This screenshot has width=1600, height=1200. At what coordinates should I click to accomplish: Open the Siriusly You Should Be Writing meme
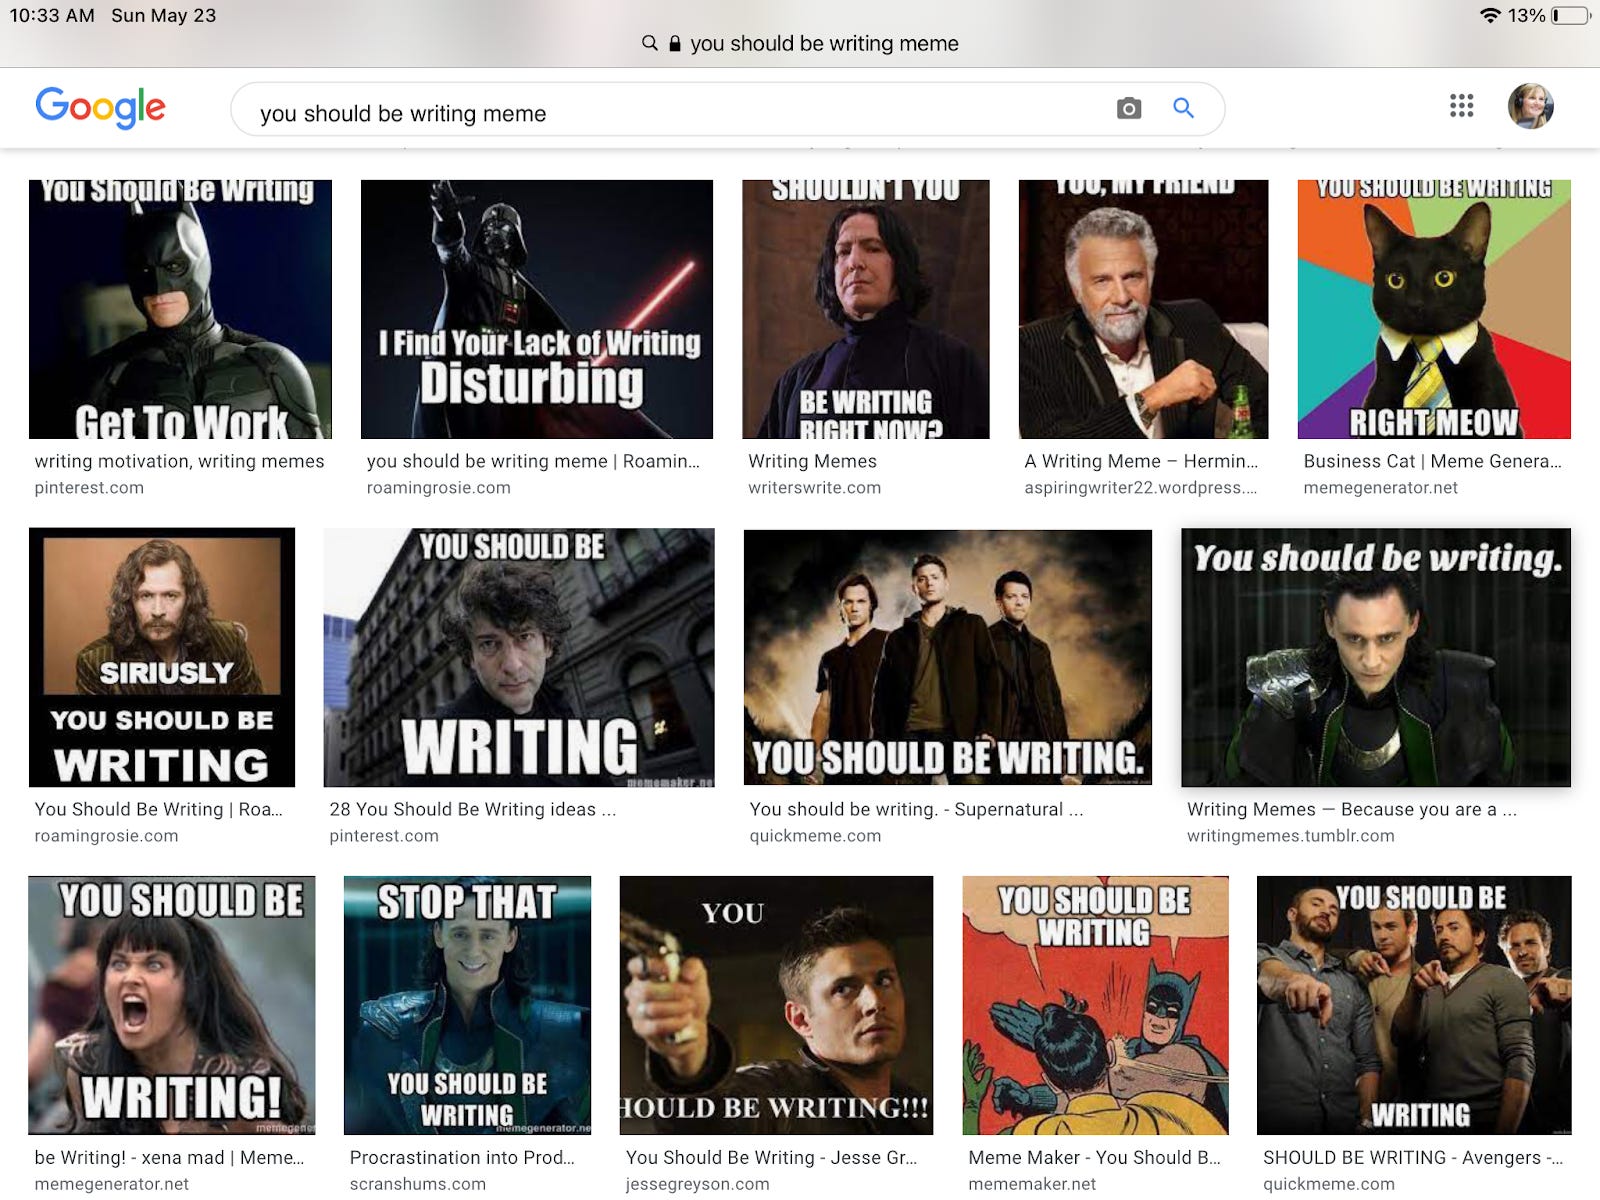point(162,657)
